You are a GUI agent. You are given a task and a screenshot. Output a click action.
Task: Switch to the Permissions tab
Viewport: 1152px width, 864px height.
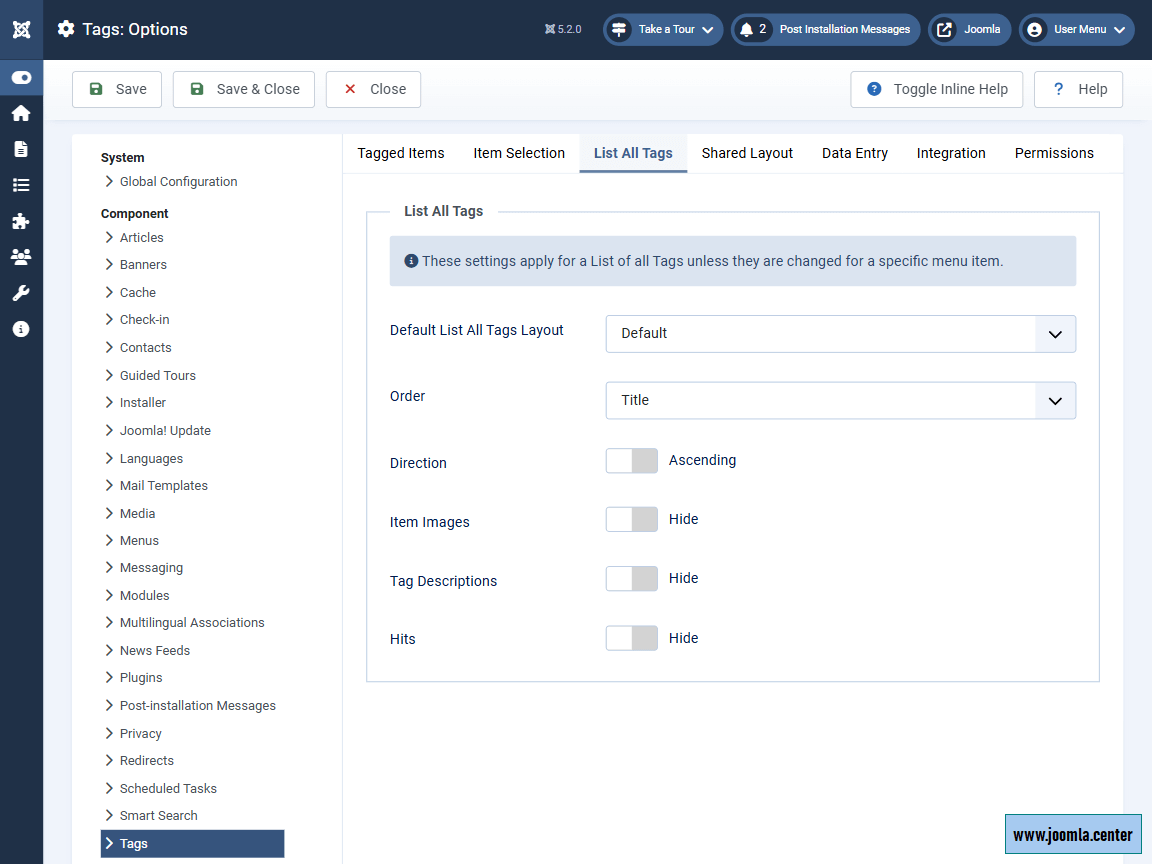1054,153
